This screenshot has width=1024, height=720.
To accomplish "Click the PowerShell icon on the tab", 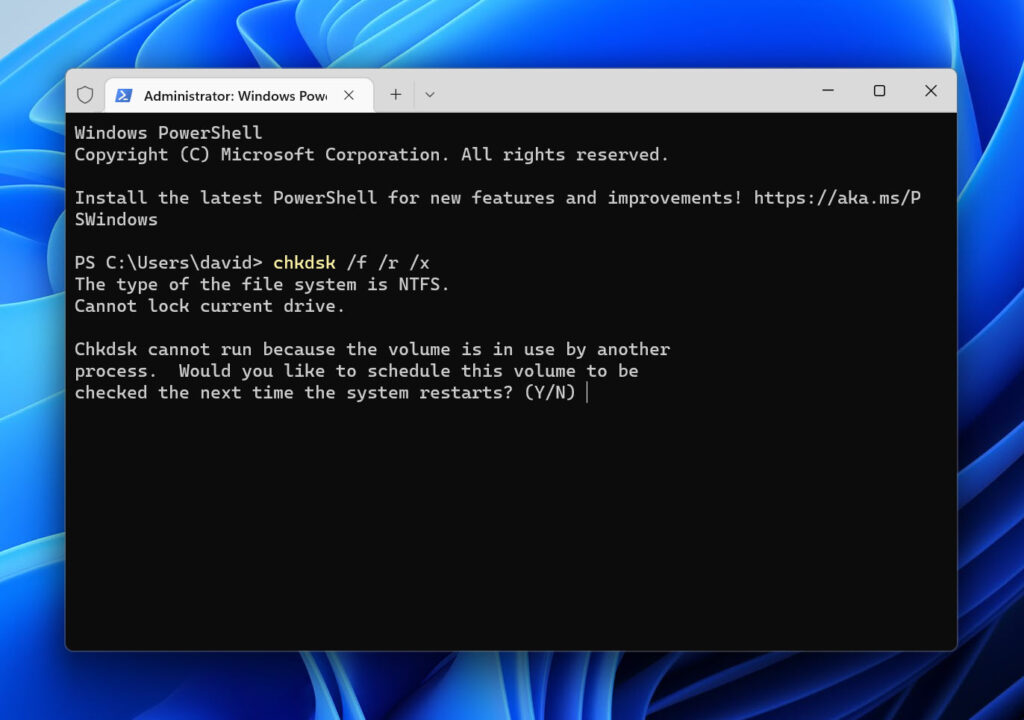I will pyautogui.click(x=124, y=95).
